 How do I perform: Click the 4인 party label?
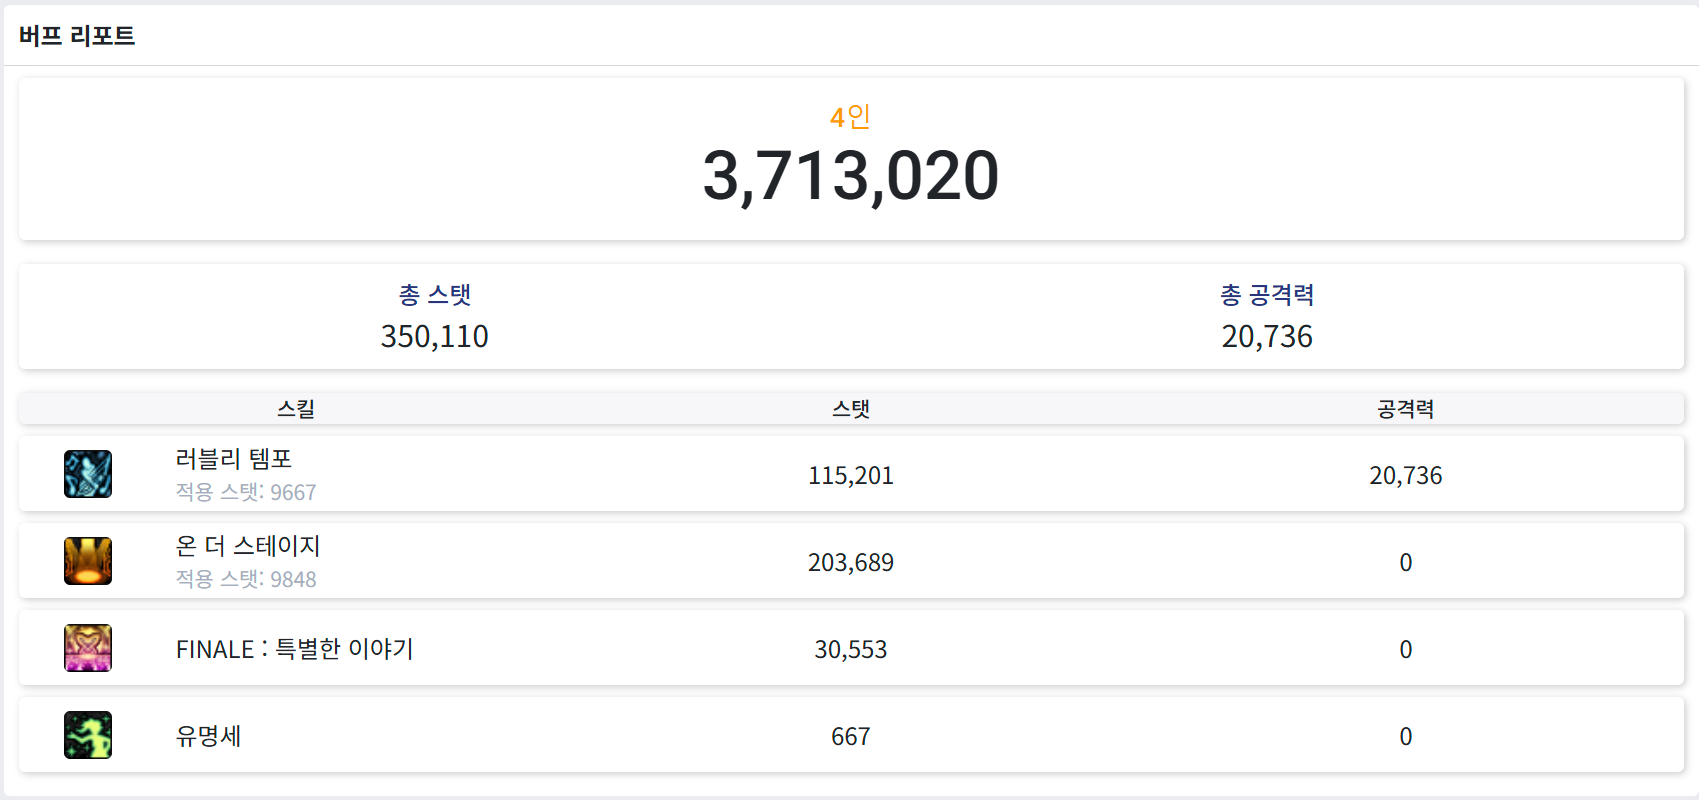click(850, 117)
